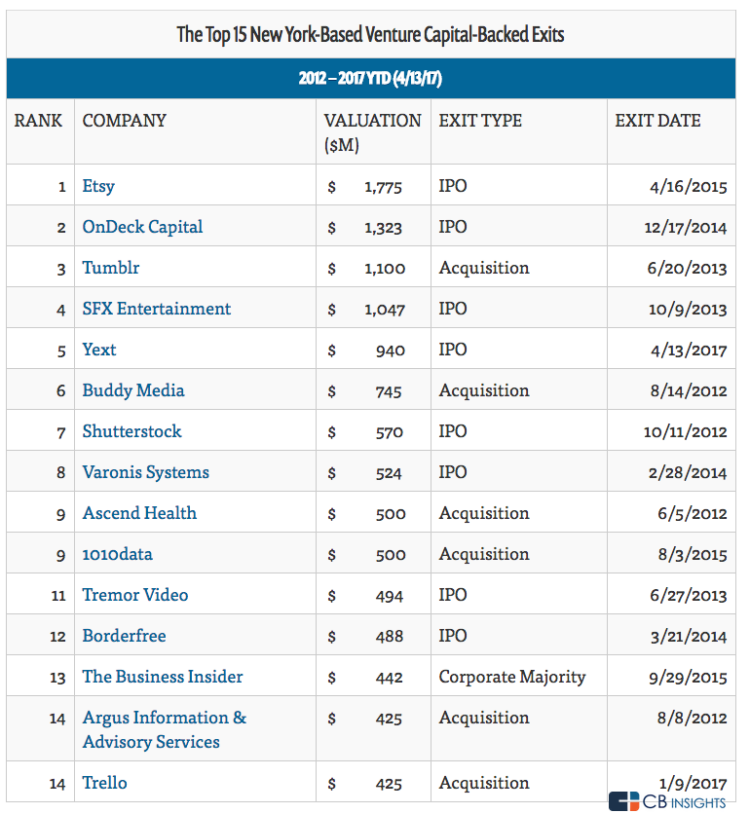This screenshot has width=750, height=813.
Task: Open the OnDeck Capital link
Action: [x=142, y=227]
